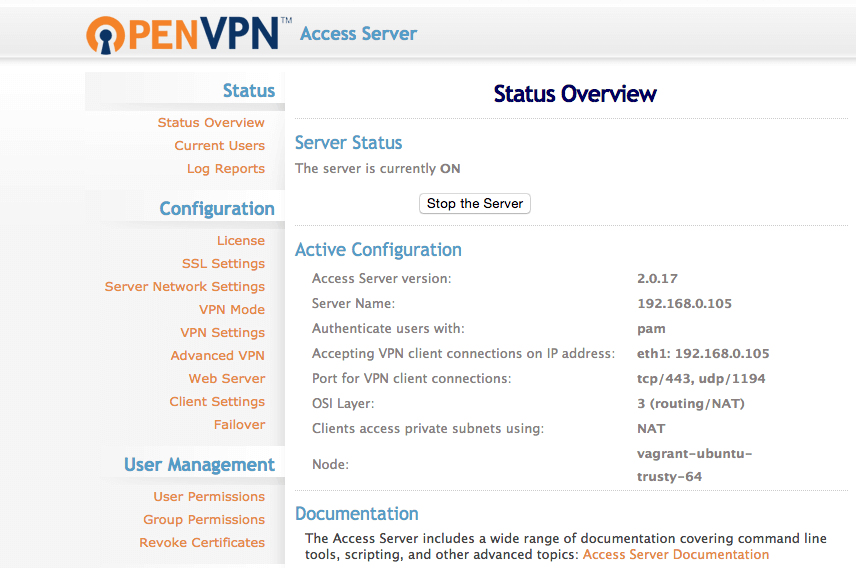Click the Server Status heading
This screenshot has height=568, width=856.
coord(348,143)
